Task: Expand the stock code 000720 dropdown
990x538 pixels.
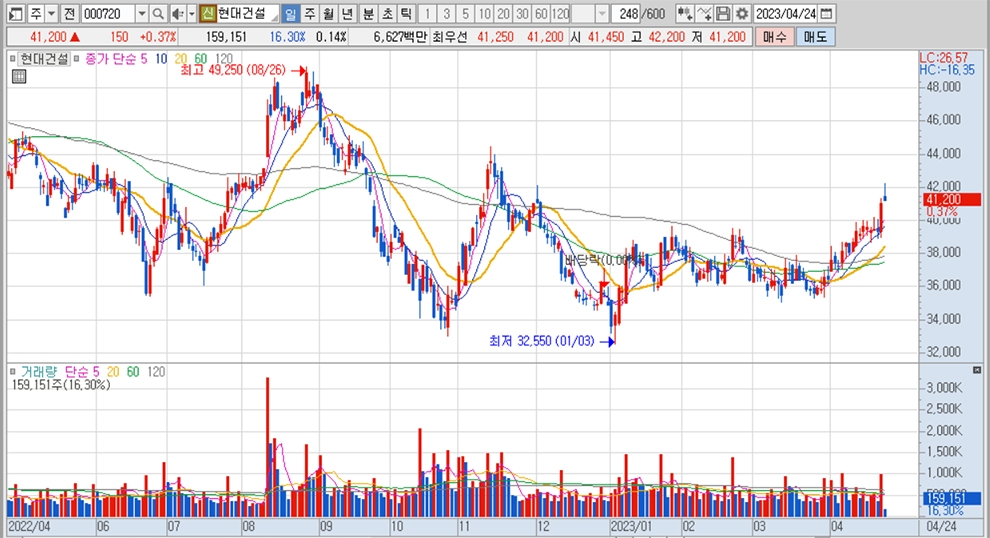Action: coord(141,14)
